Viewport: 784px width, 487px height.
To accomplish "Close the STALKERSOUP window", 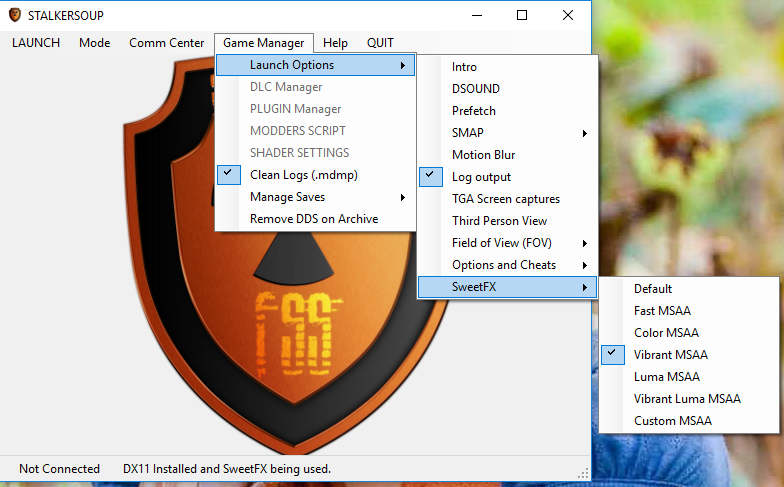I will tap(568, 16).
